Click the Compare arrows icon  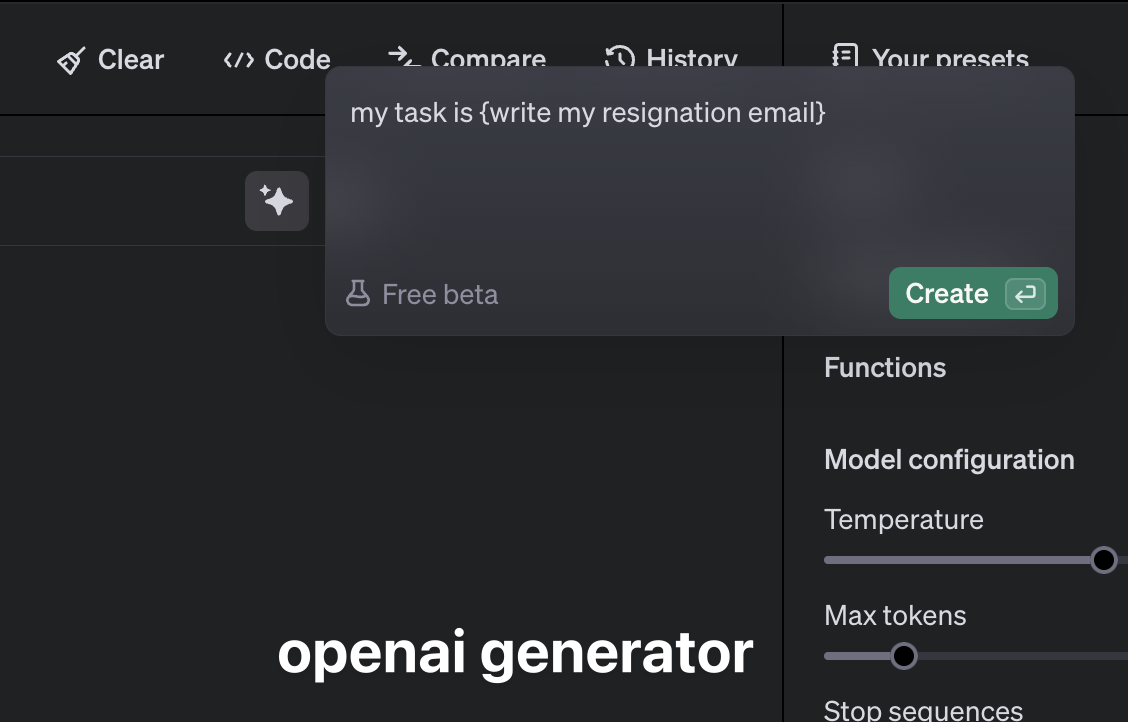(x=403, y=56)
